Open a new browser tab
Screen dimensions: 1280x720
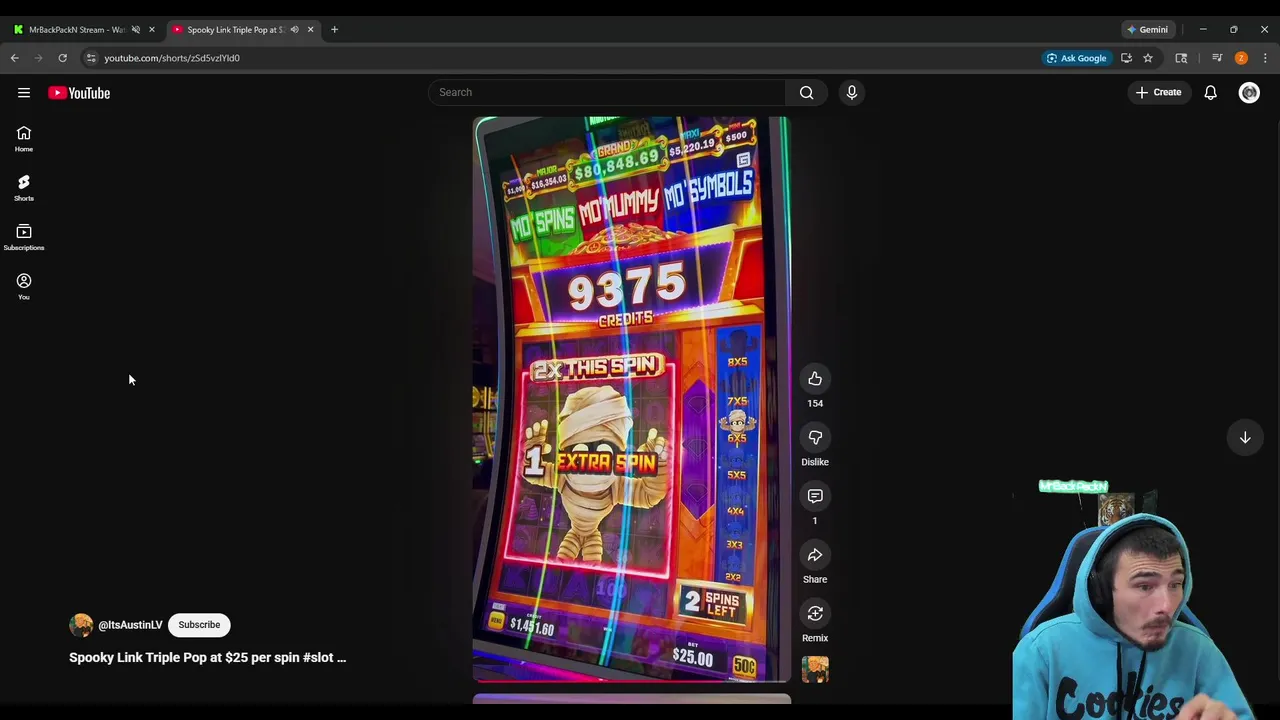tap(334, 30)
